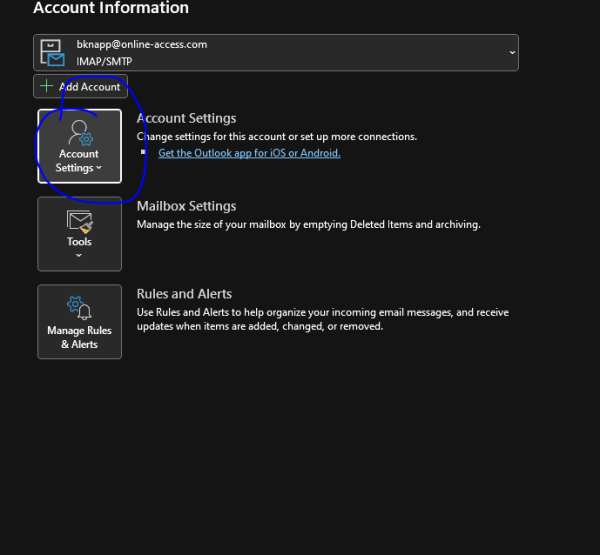The image size is (600, 555).
Task: Click the Rules and Alerts section heading
Action: (184, 294)
